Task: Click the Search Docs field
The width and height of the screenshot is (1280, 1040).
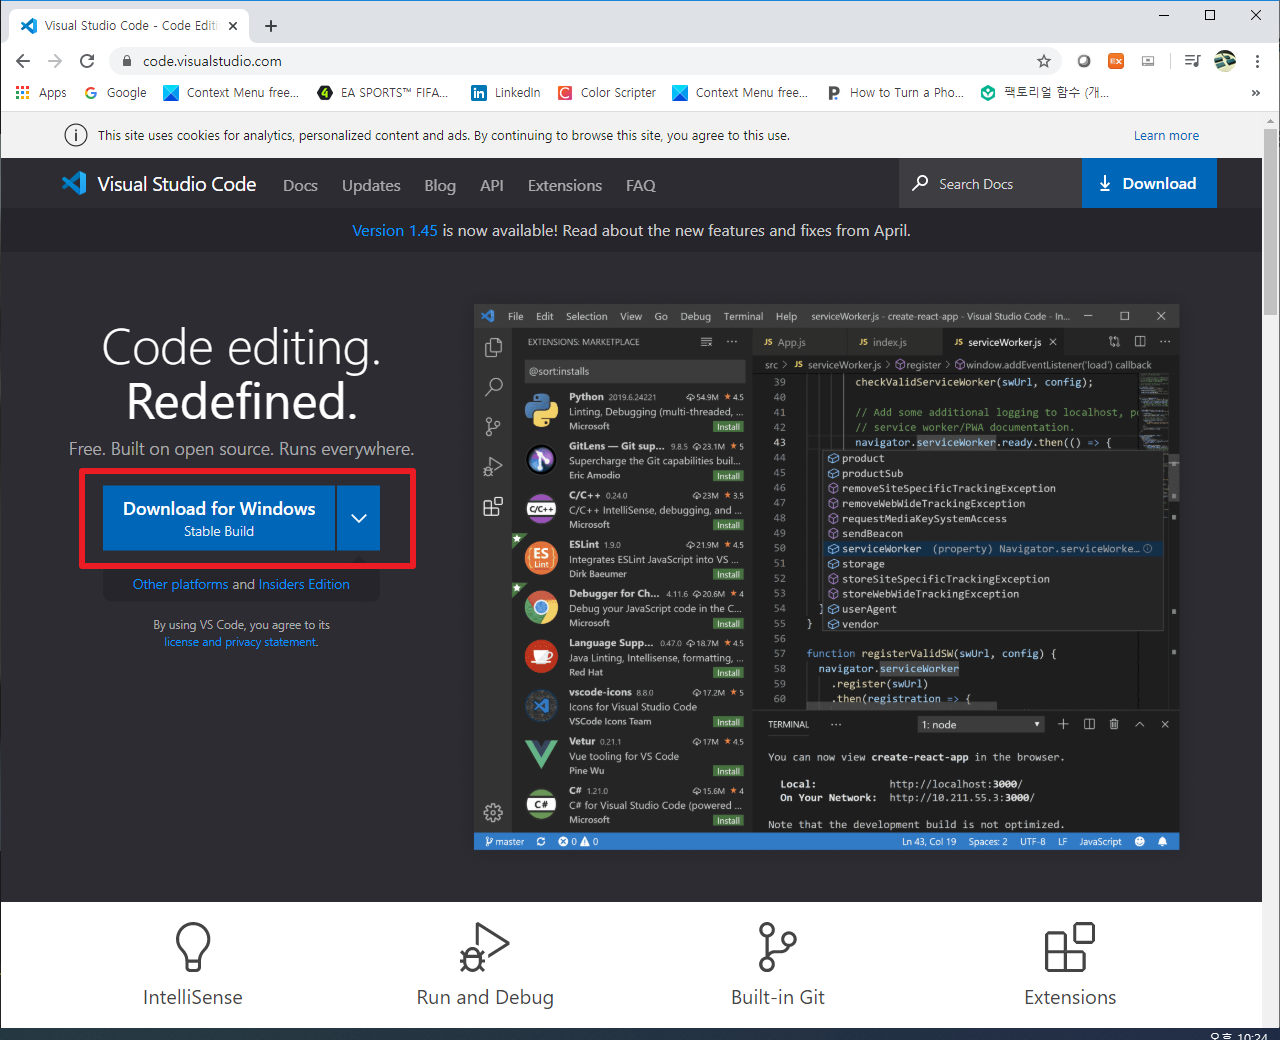Action: click(990, 184)
